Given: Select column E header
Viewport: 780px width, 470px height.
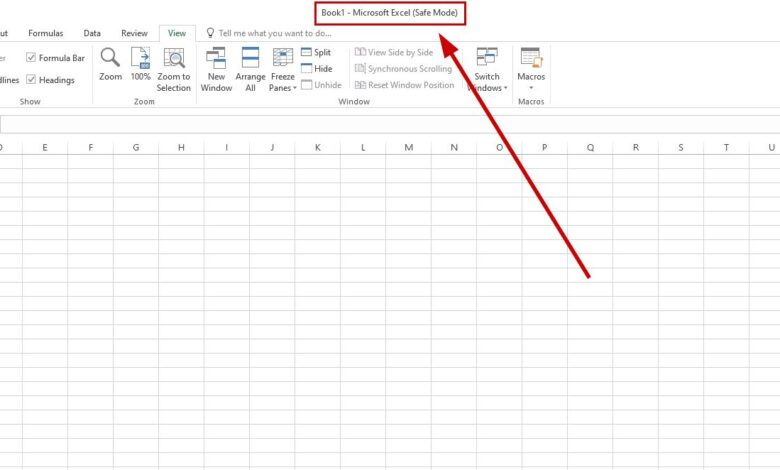Looking at the screenshot, I should click(x=45, y=147).
